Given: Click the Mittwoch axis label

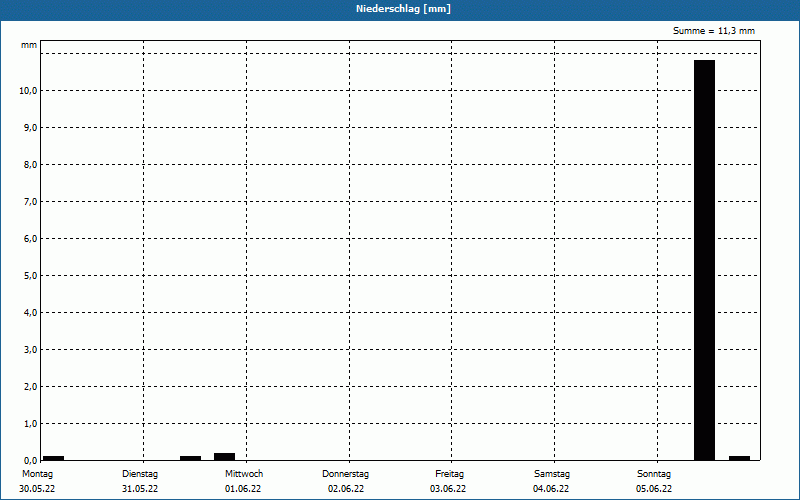Looking at the screenshot, I should 244,474.
